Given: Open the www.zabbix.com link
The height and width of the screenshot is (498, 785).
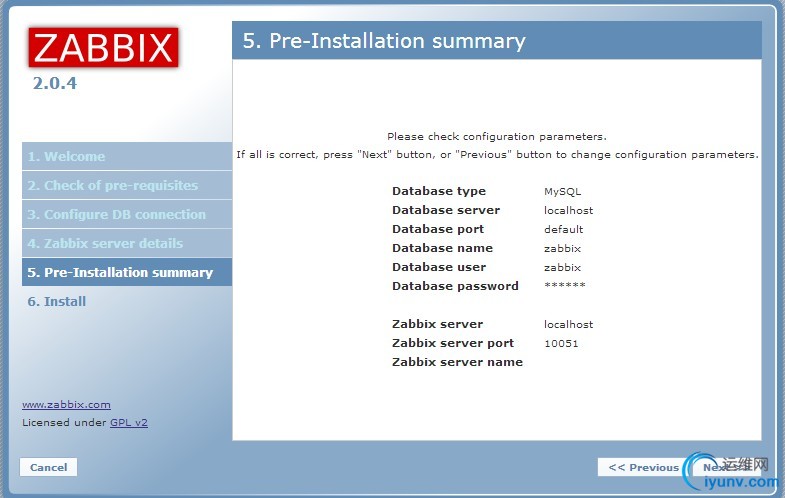Looking at the screenshot, I should tap(66, 404).
